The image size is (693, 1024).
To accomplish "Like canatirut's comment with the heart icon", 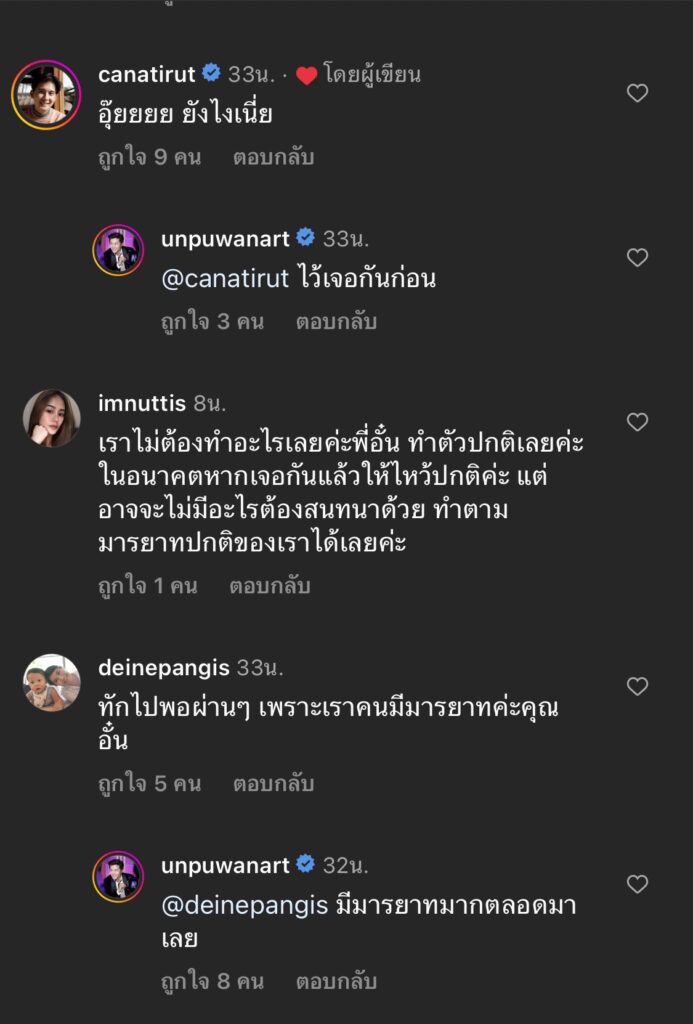I will click(x=637, y=94).
